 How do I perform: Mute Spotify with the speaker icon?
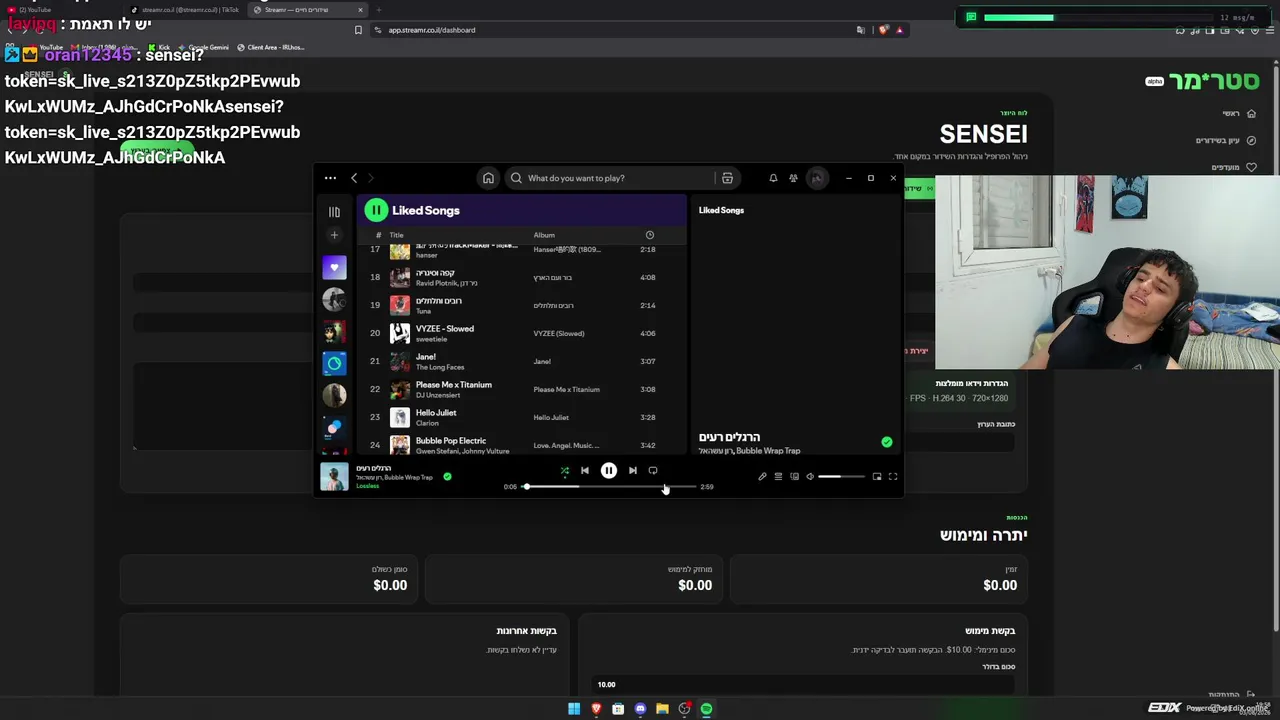click(x=810, y=477)
